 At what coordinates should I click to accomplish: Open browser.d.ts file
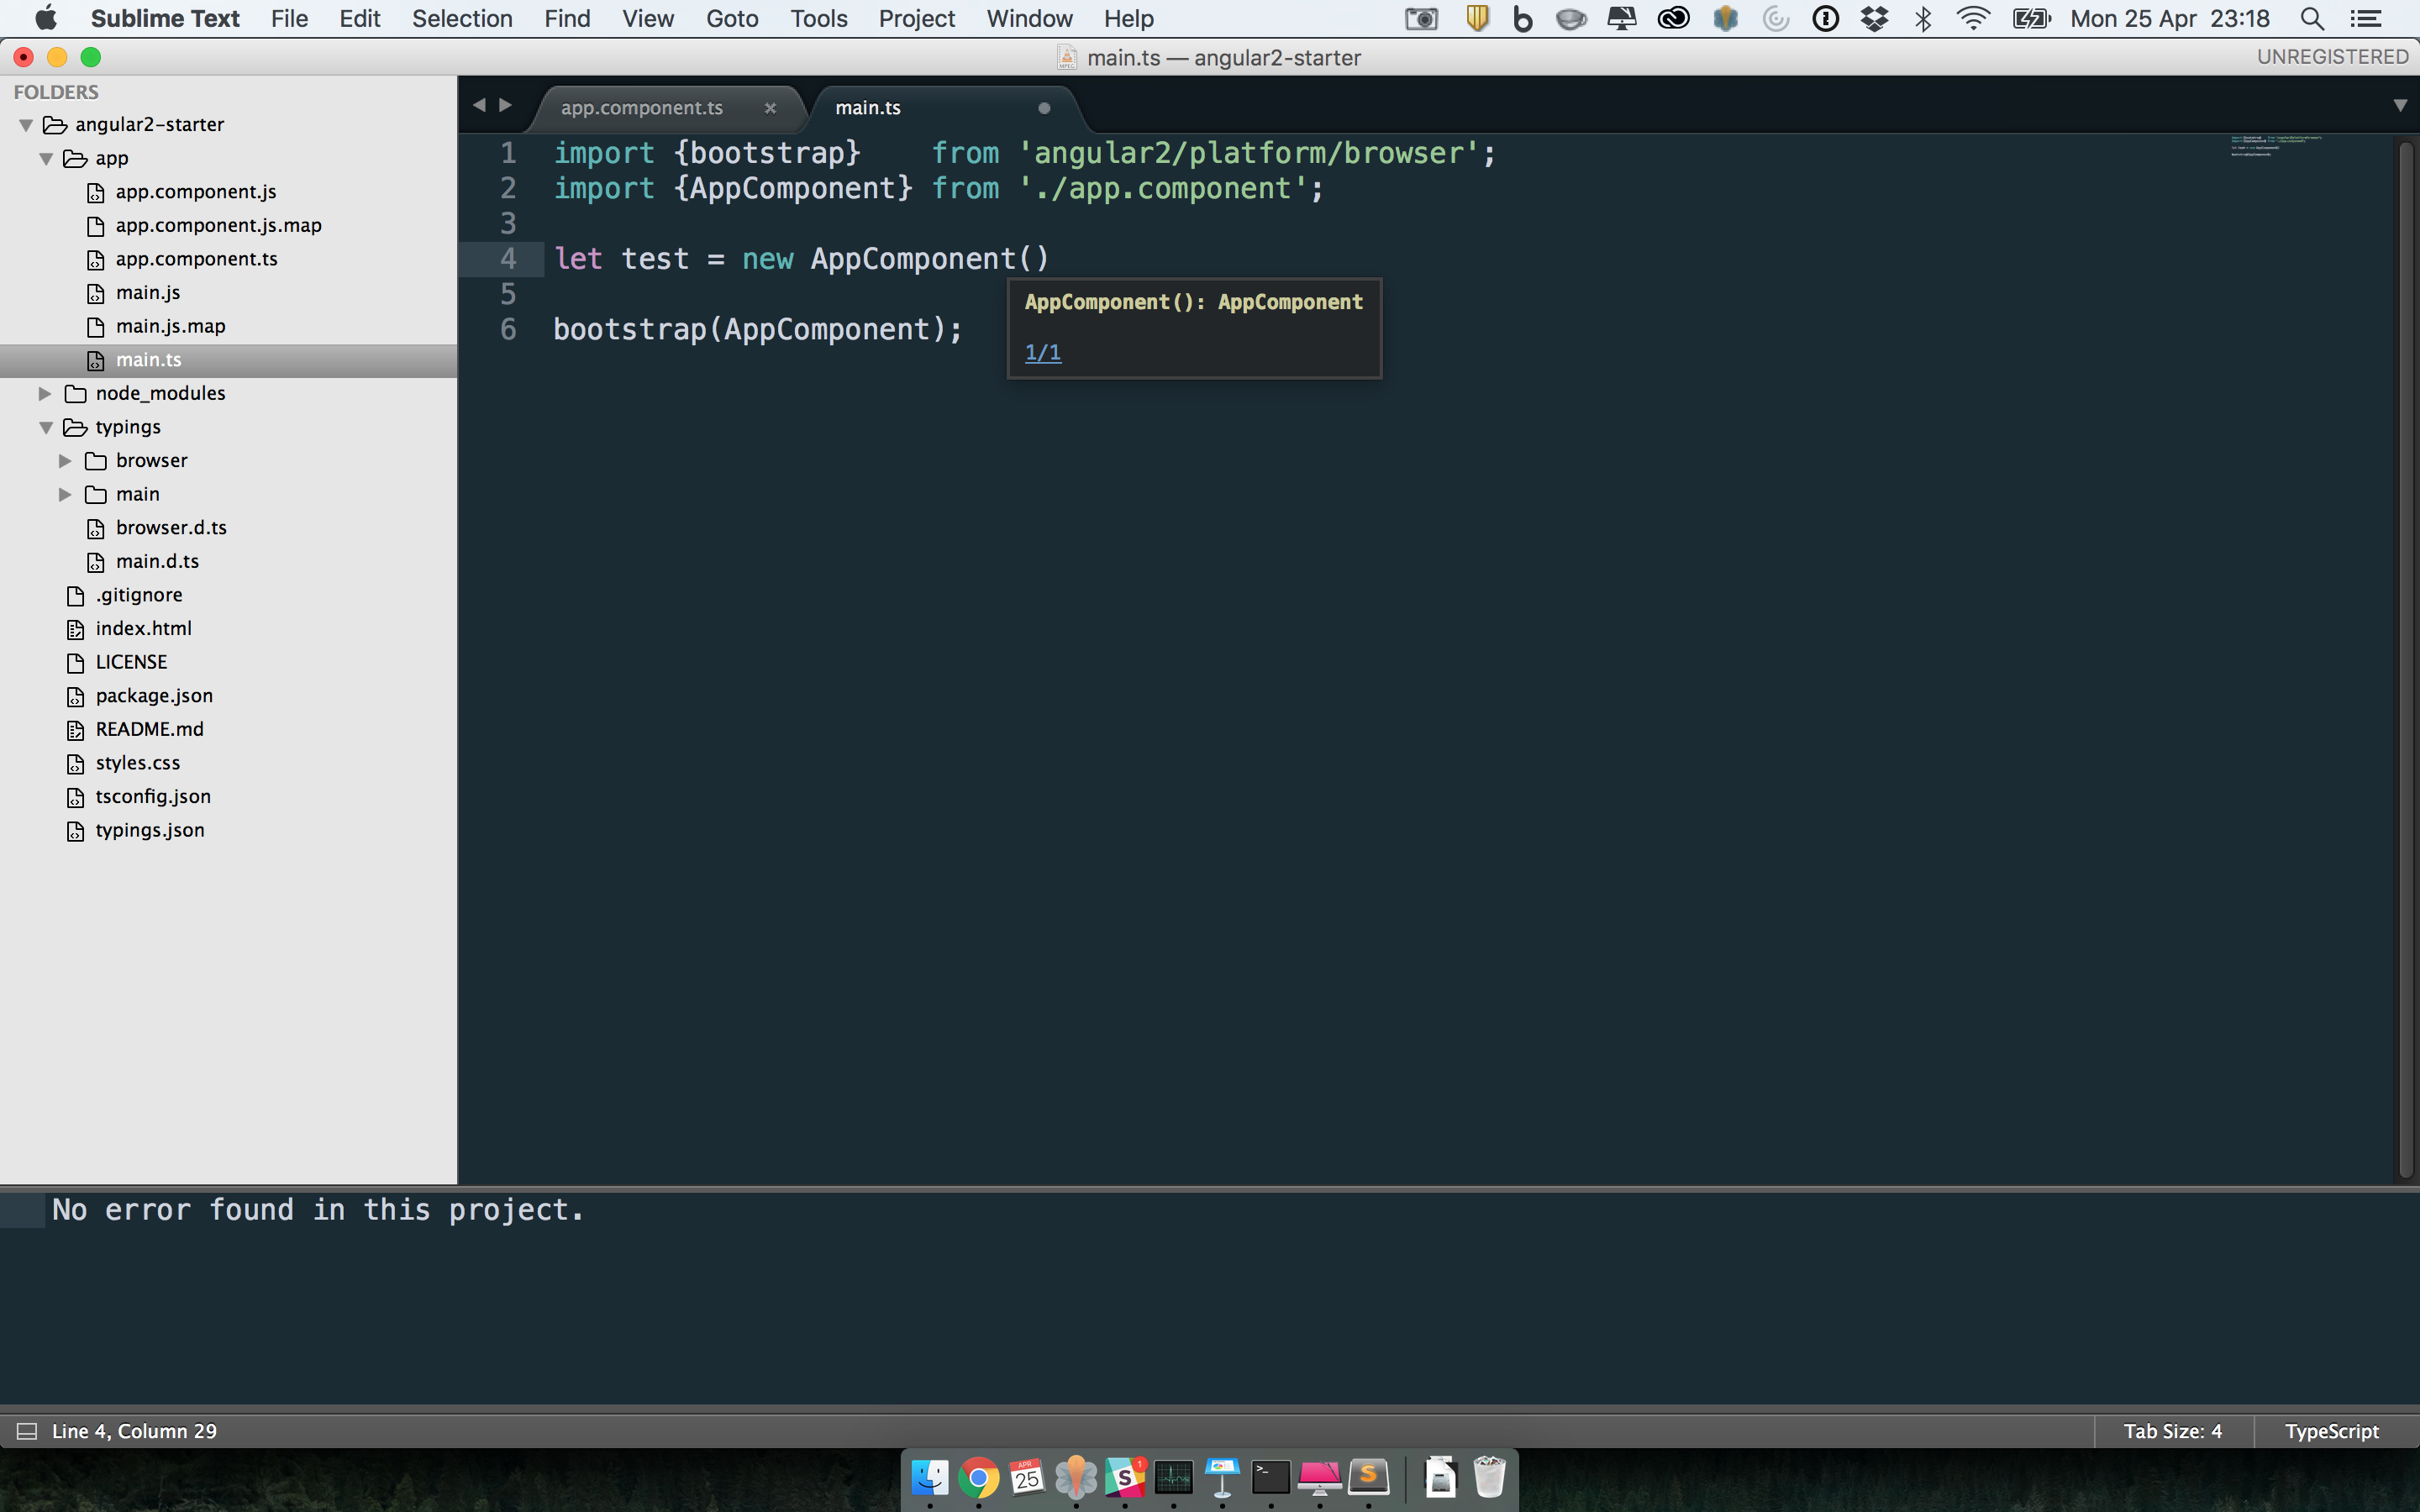(x=171, y=528)
